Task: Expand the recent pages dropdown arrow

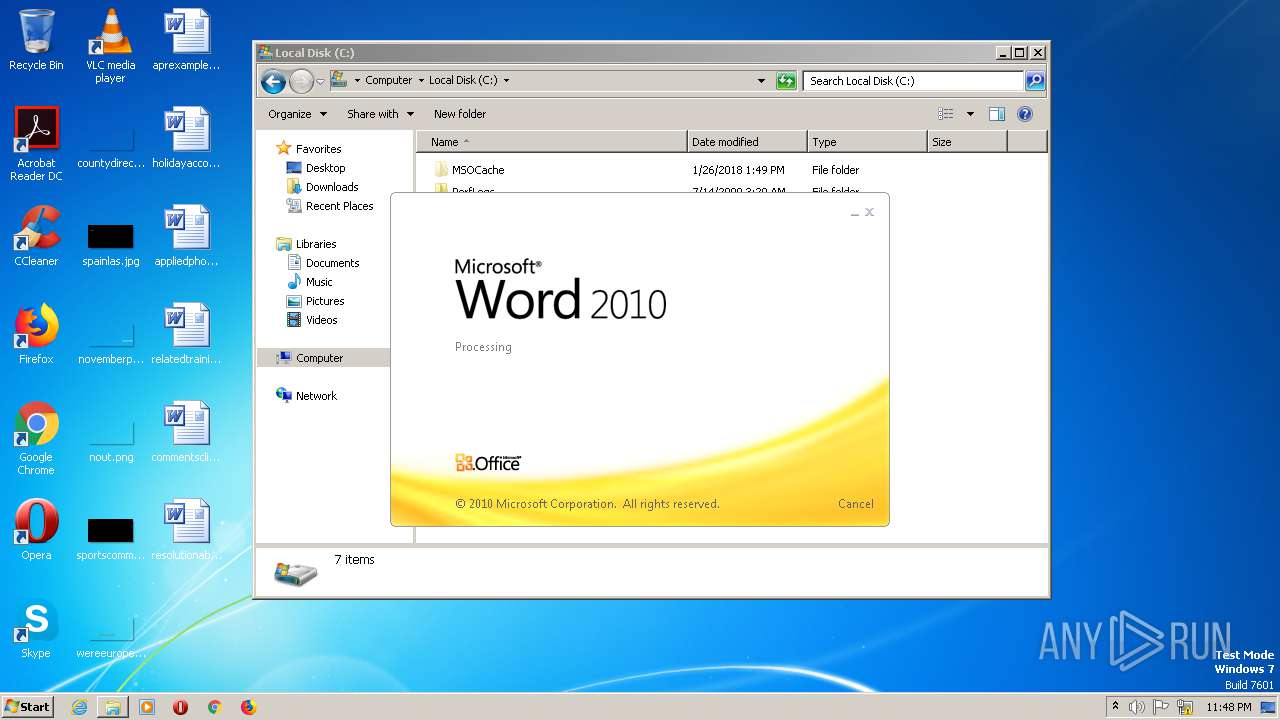Action: (x=320, y=81)
